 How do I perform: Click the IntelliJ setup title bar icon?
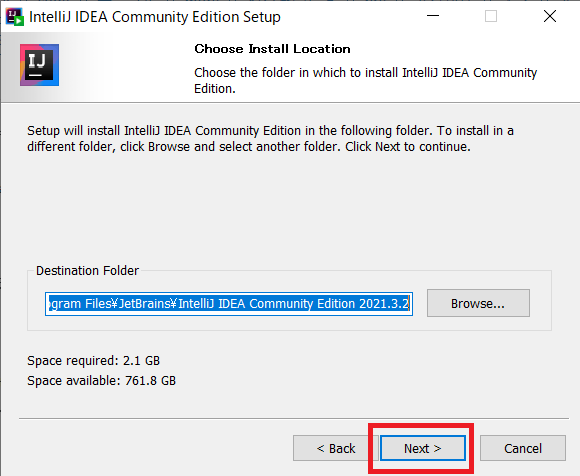point(15,16)
